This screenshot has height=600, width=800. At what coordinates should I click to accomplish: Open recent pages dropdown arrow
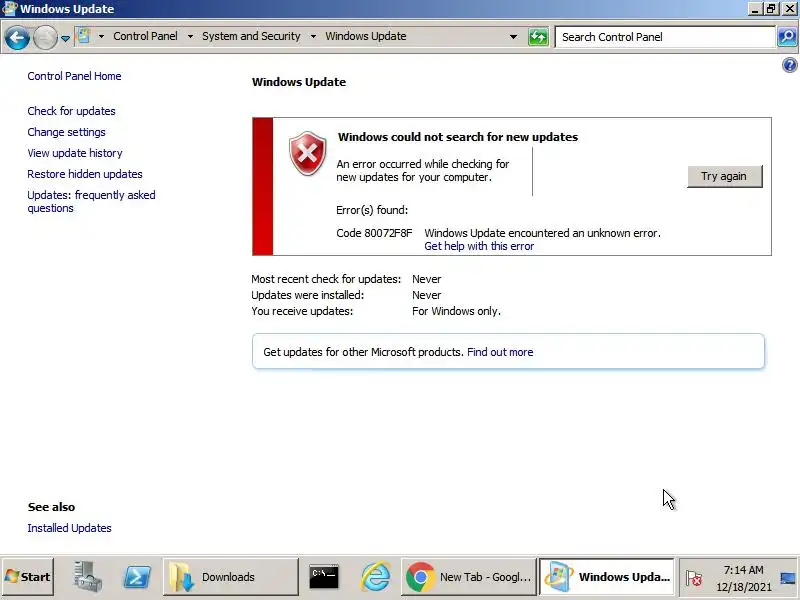(65, 38)
